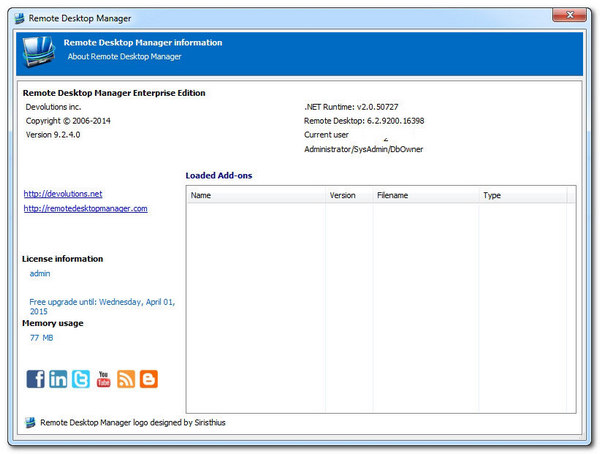This screenshot has width=600, height=454.
Task: Visit the http://remotedesktopmanager.com link
Action: [85, 209]
